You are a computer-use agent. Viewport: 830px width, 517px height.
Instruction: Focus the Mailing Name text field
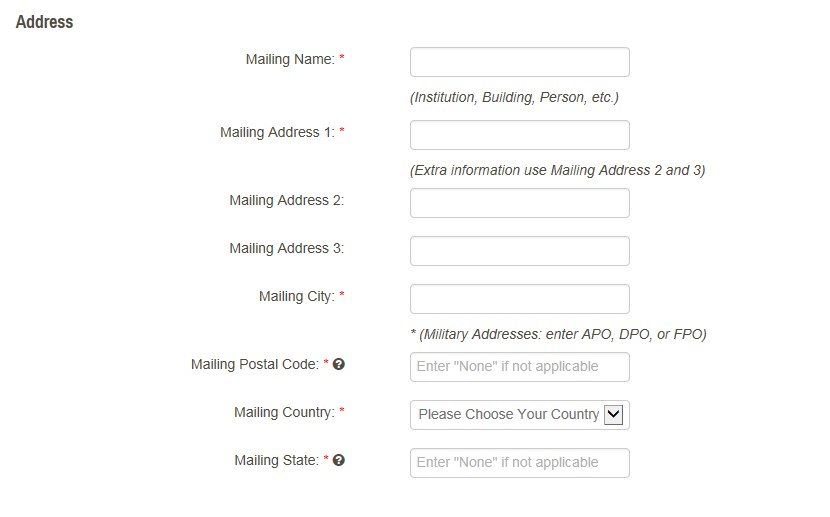519,62
